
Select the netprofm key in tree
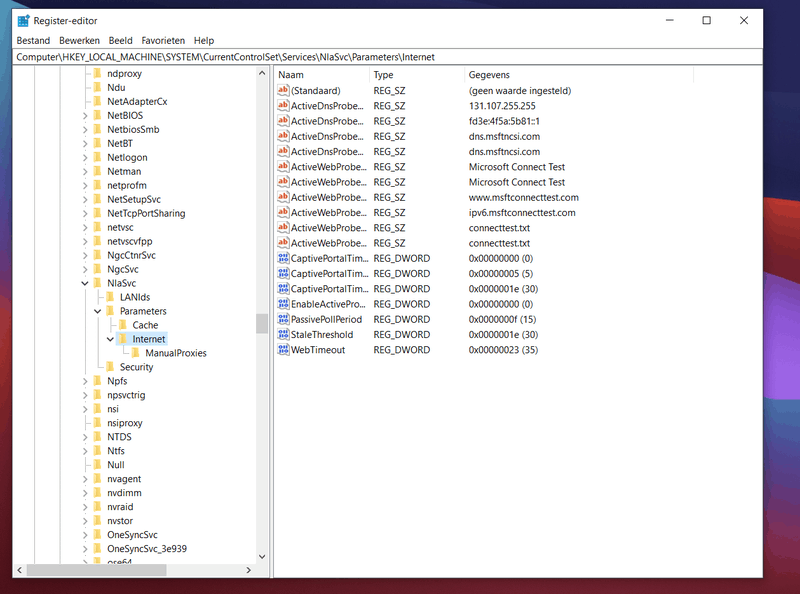tap(127, 185)
